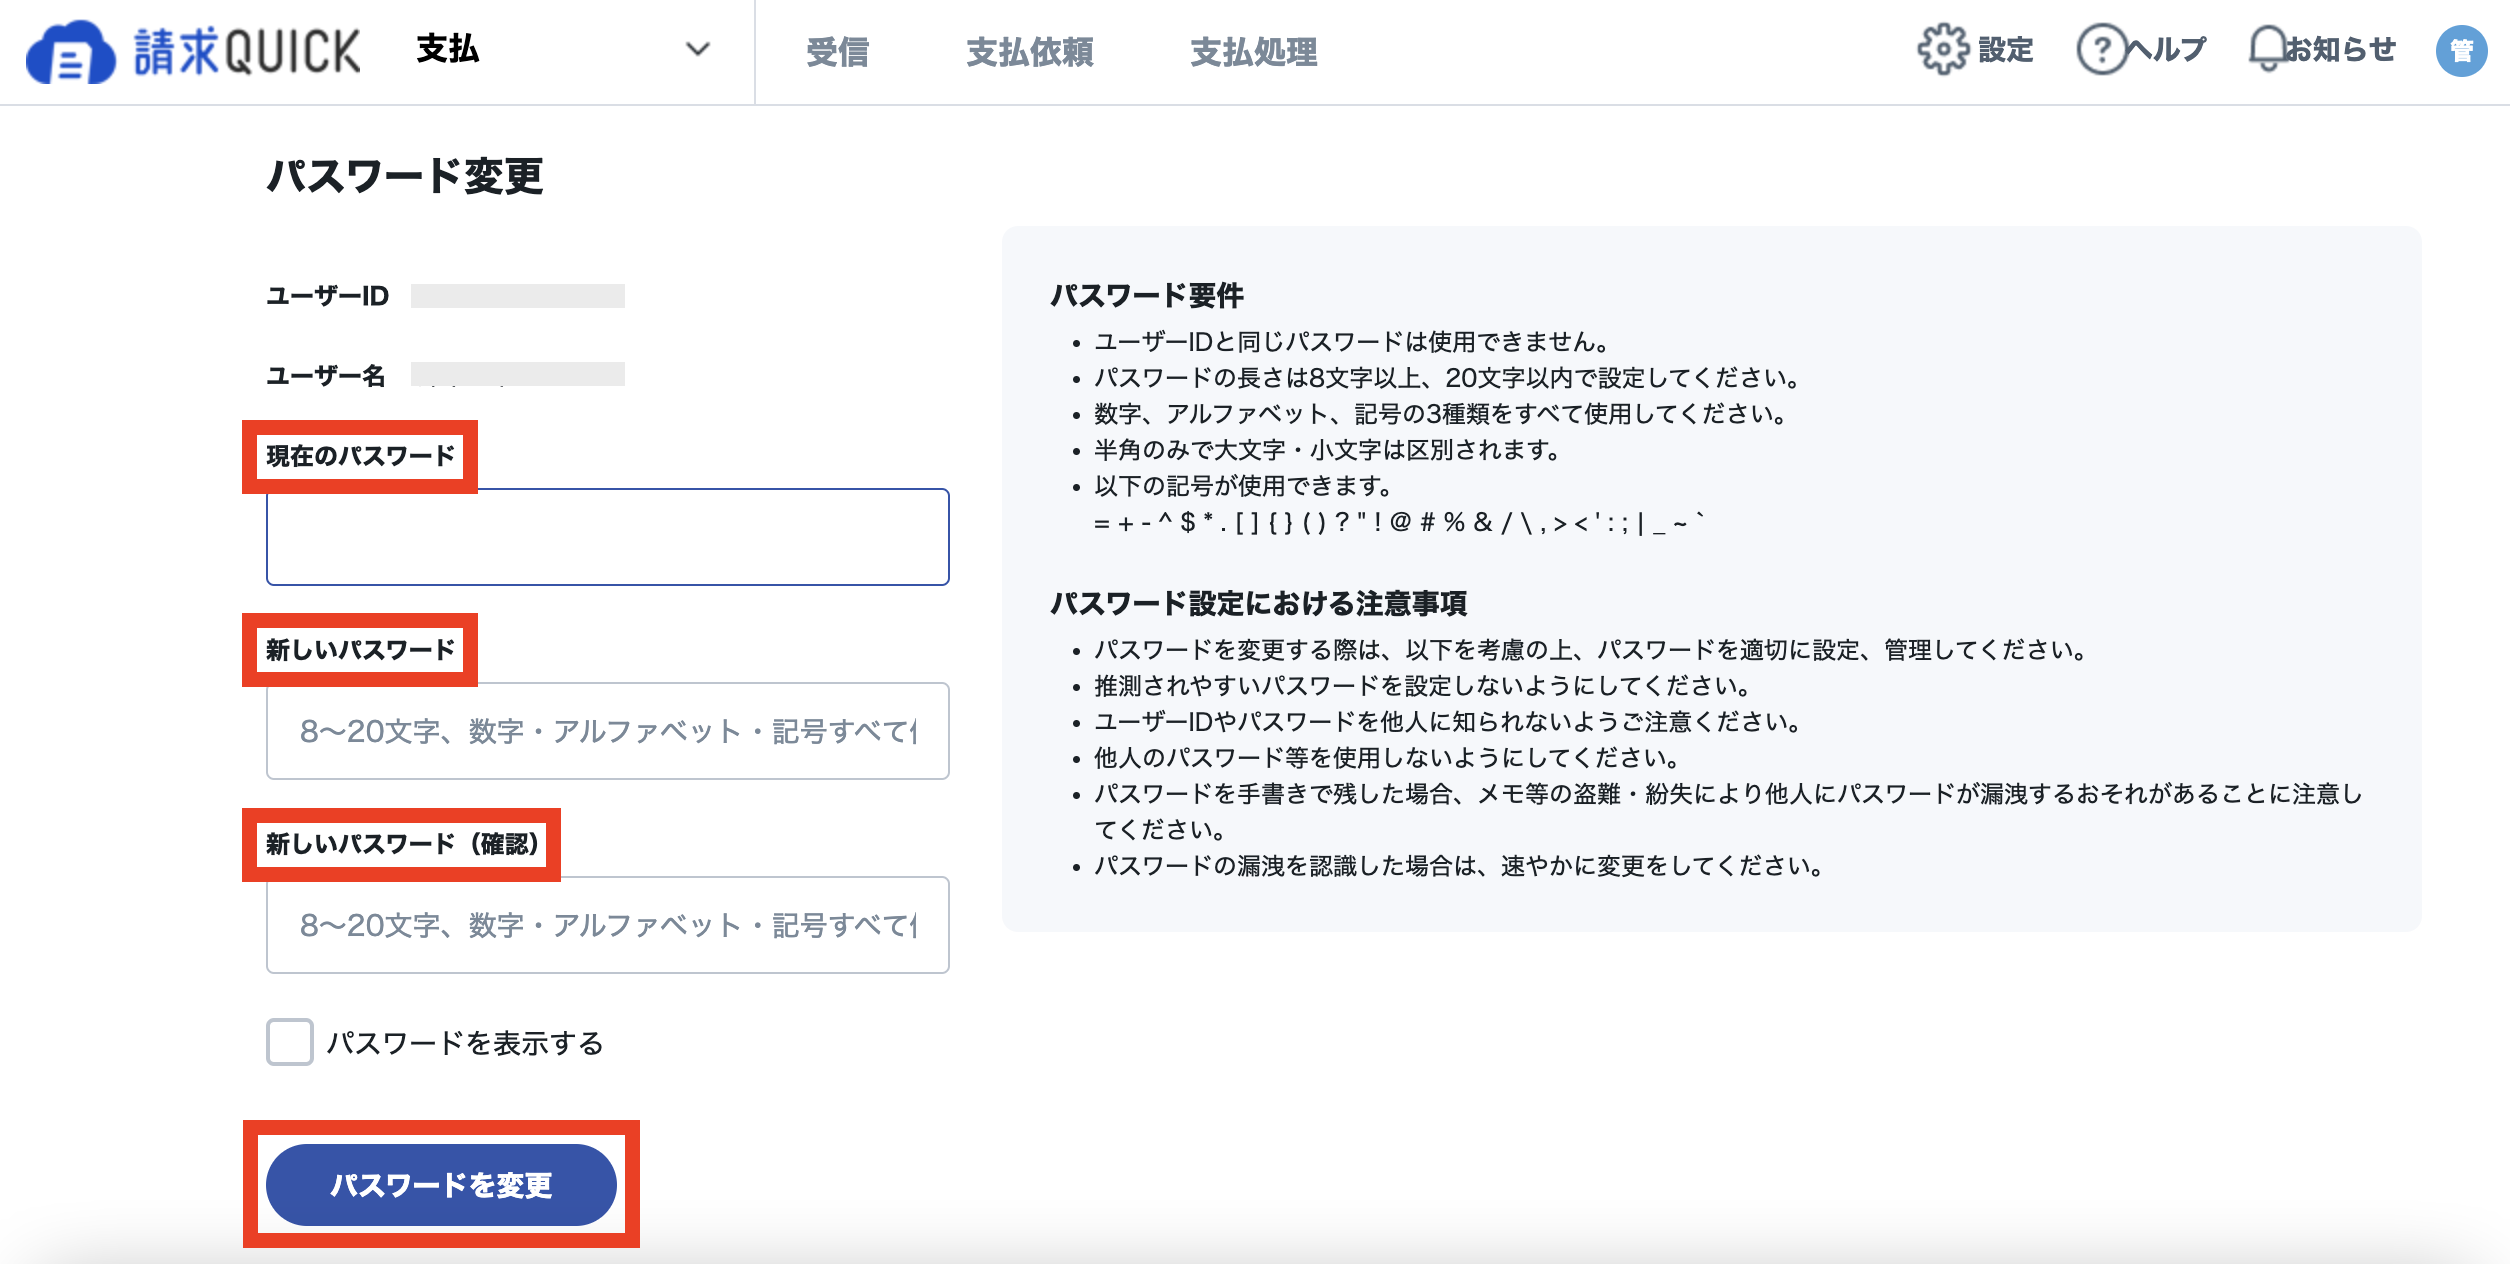
Task: Click the ヘルプ label
Action: [x=2166, y=49]
